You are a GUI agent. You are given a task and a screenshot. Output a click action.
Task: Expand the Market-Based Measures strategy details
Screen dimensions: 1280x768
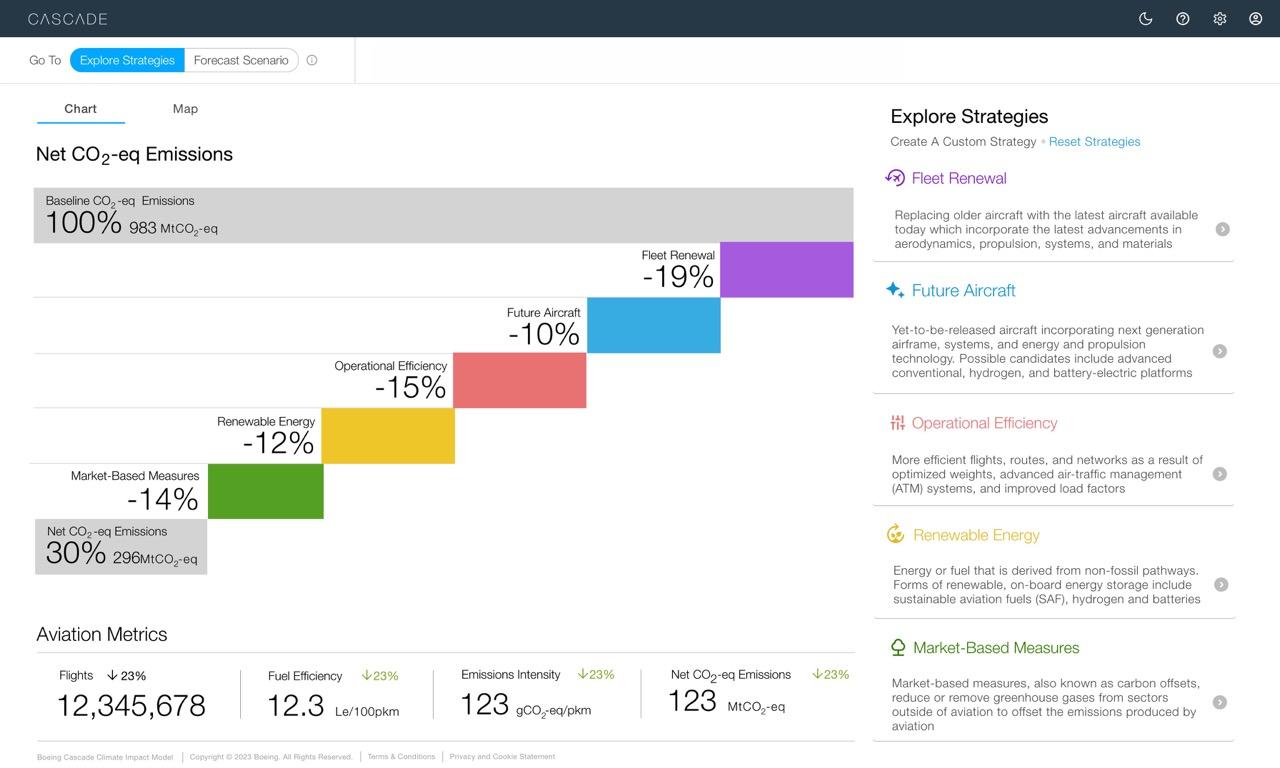click(1221, 702)
